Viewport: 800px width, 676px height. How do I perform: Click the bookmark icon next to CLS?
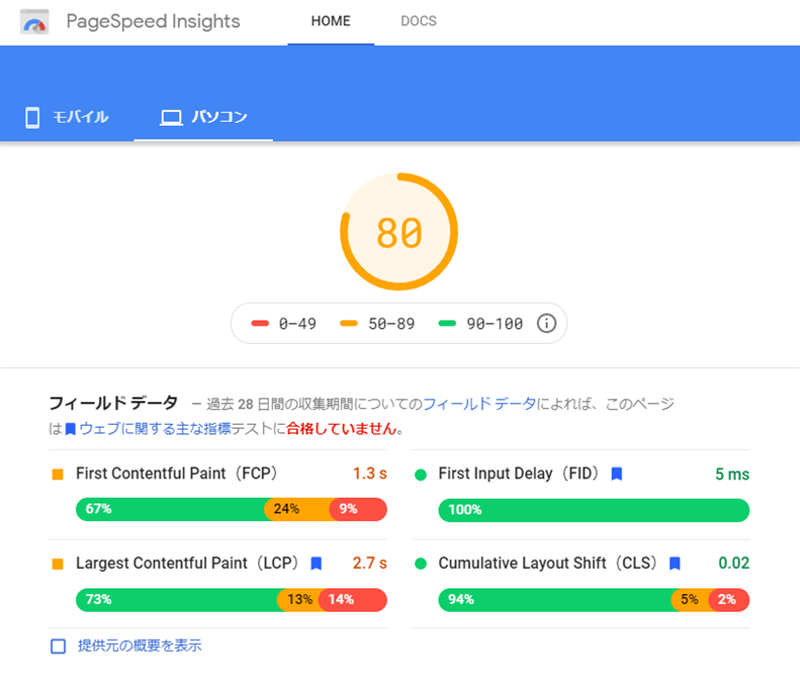675,564
